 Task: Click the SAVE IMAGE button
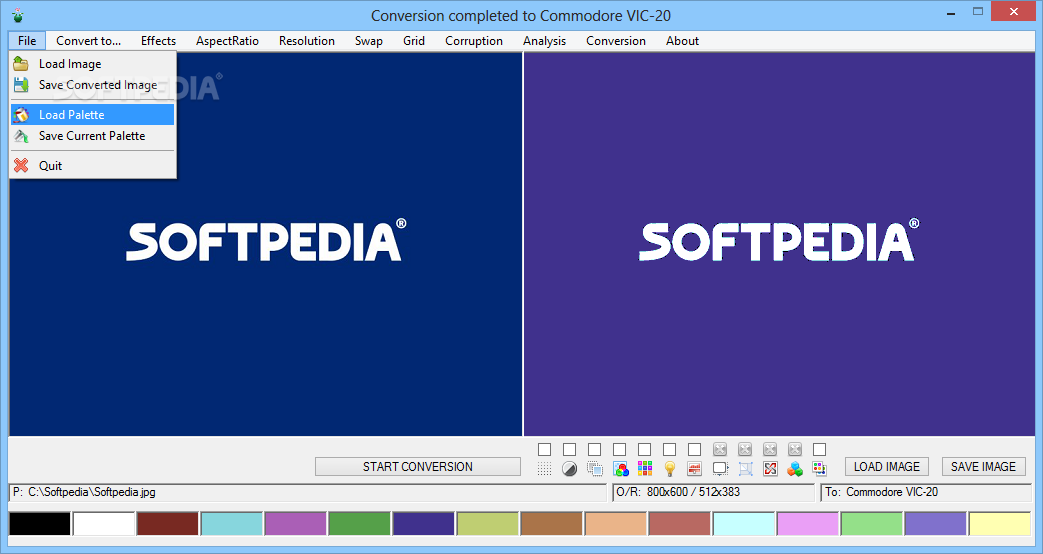pyautogui.click(x=984, y=467)
